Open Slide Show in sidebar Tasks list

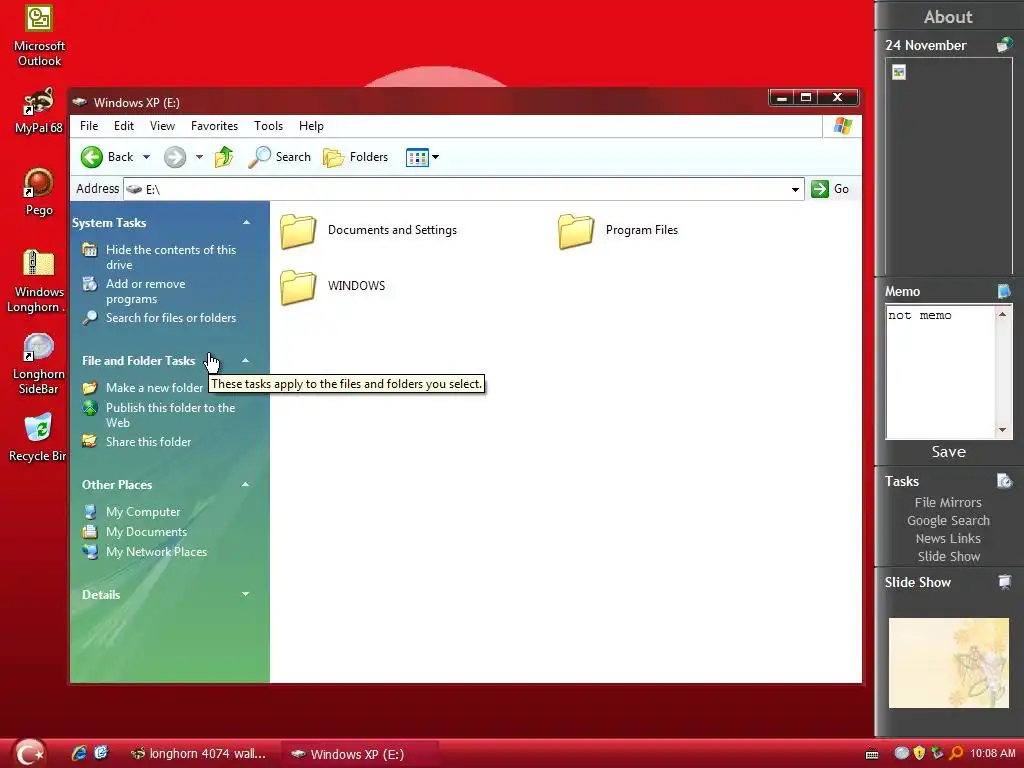coord(948,557)
